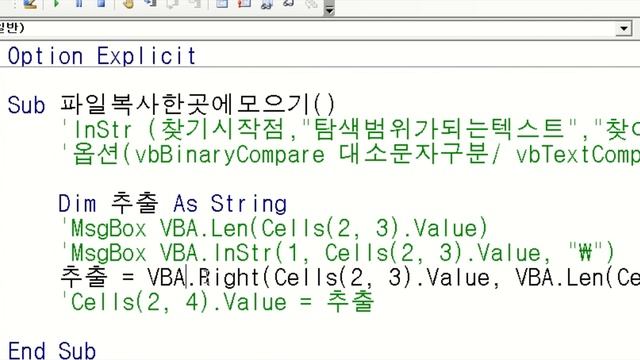640x360 pixels.
Task: Click the Break (pause) toolbar icon
Action: (x=79, y=3)
